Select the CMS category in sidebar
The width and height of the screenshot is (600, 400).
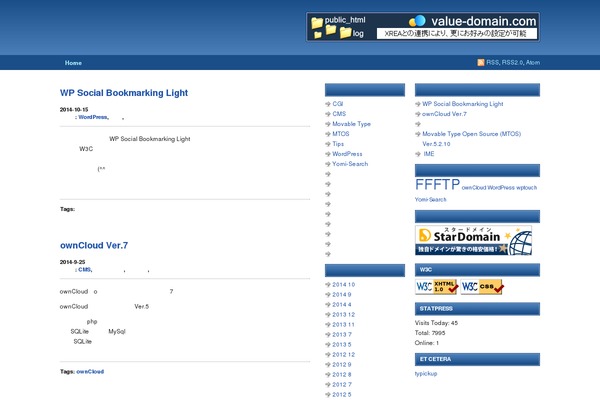339,114
